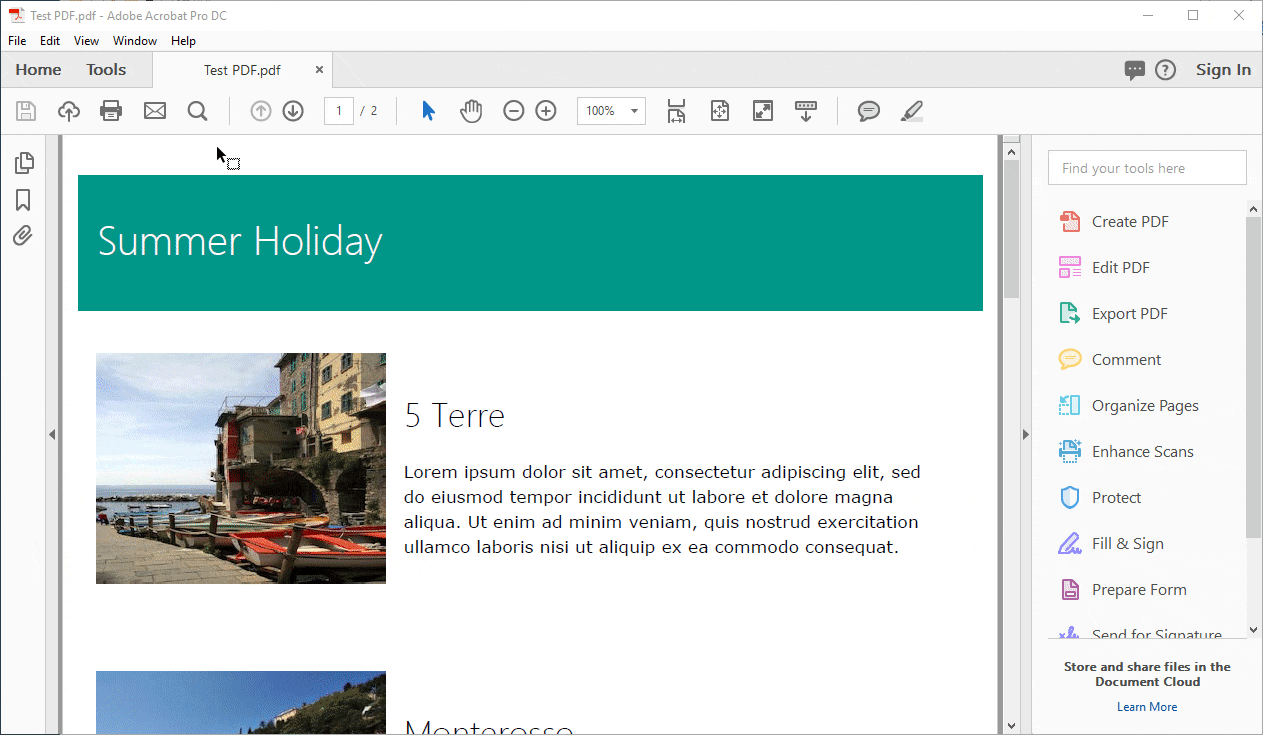Click the Find your tools here field
Screen dimensions: 1263x735
click(1147, 168)
